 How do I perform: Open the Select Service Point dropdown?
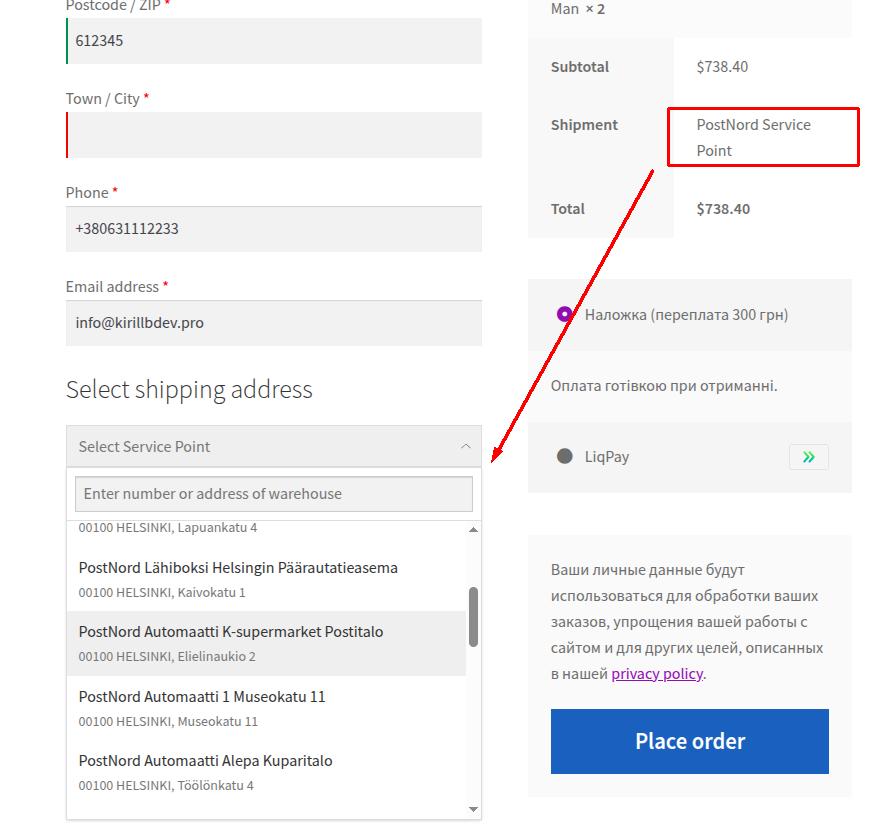coord(274,446)
